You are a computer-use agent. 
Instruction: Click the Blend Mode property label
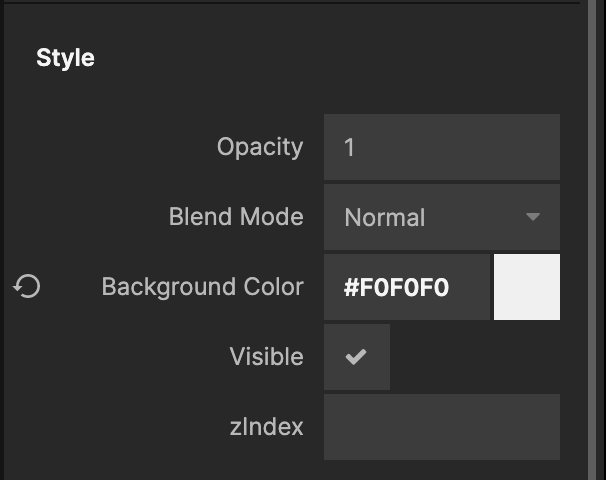click(236, 217)
